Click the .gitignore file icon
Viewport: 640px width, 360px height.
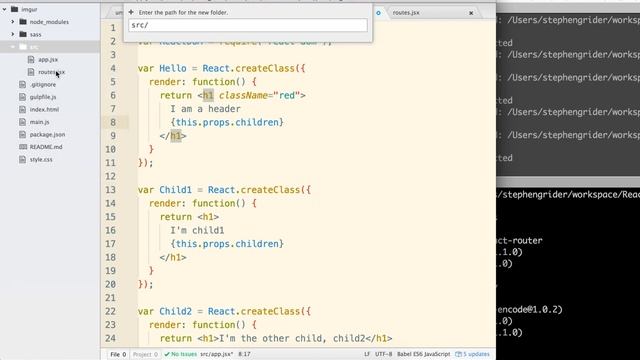(22, 84)
